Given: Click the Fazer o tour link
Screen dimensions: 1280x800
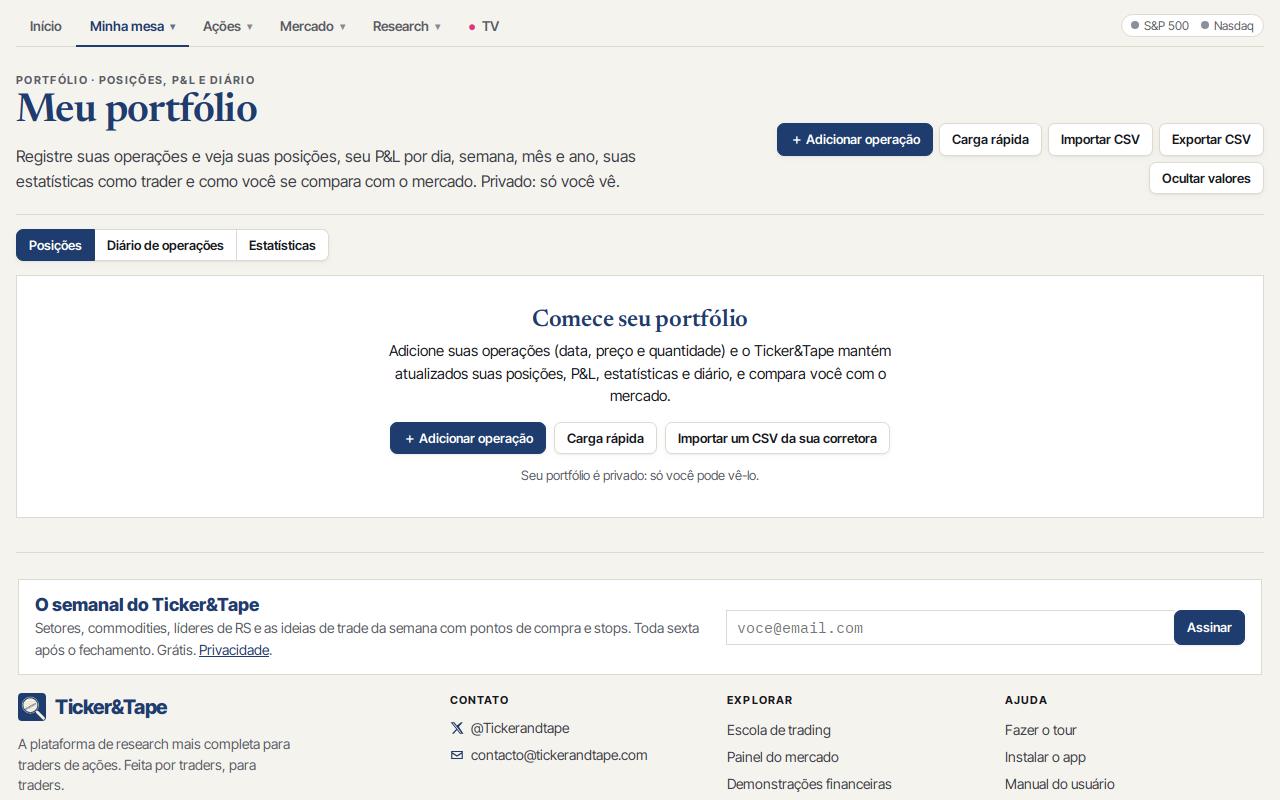Looking at the screenshot, I should coord(1041,730).
